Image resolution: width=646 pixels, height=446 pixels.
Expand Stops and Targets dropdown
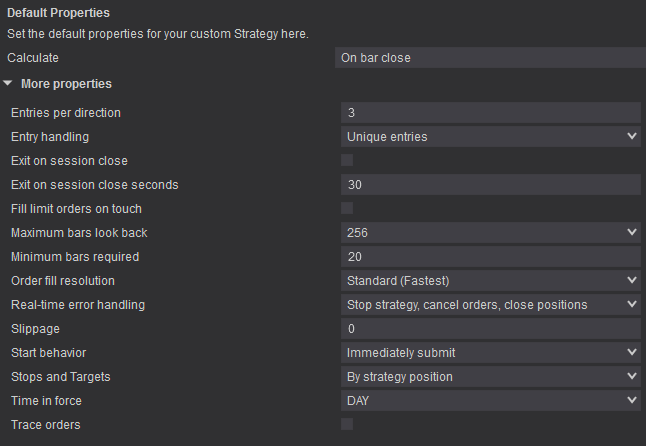(490, 376)
